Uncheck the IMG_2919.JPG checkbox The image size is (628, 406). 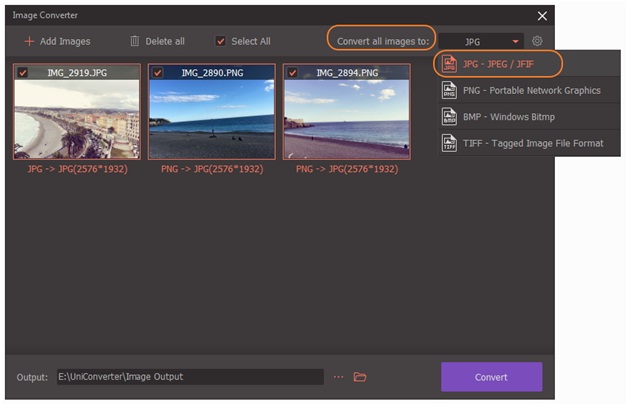(x=23, y=73)
